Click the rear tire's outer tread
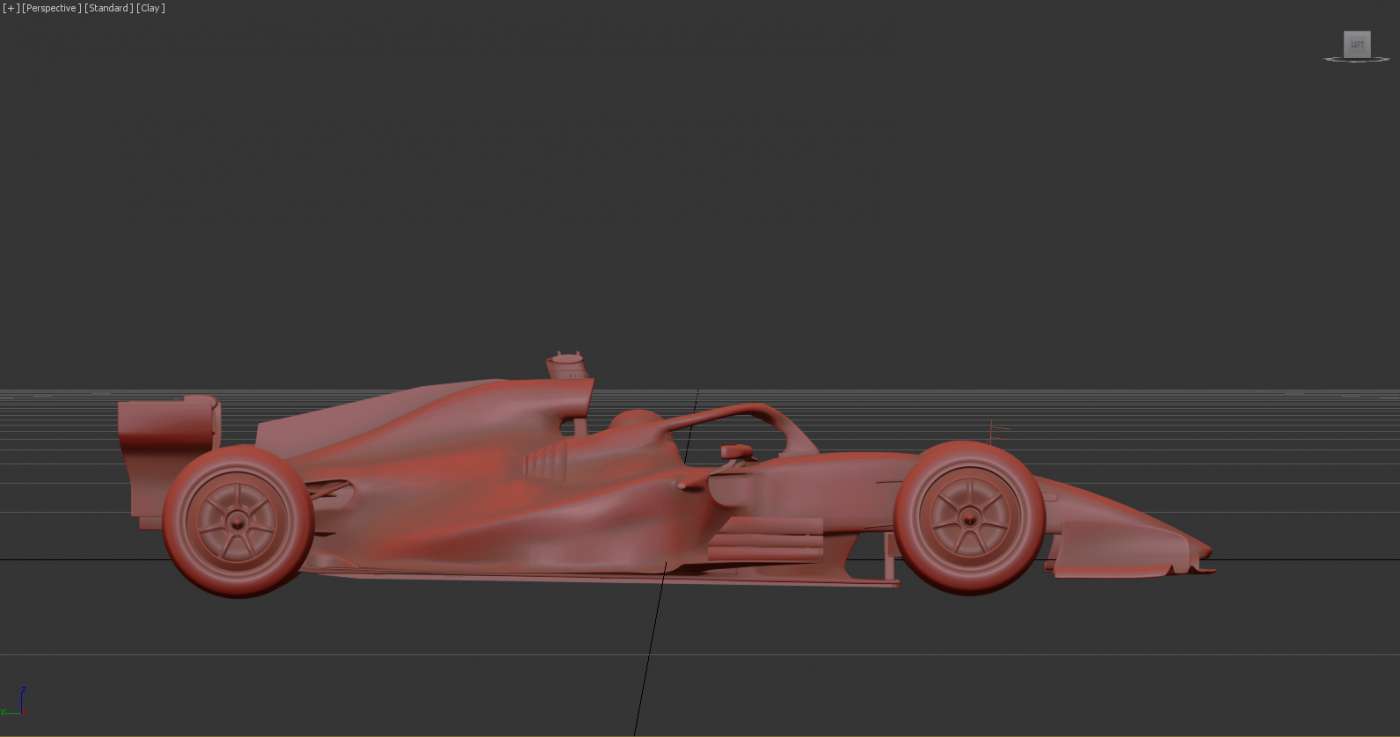 tap(175, 520)
